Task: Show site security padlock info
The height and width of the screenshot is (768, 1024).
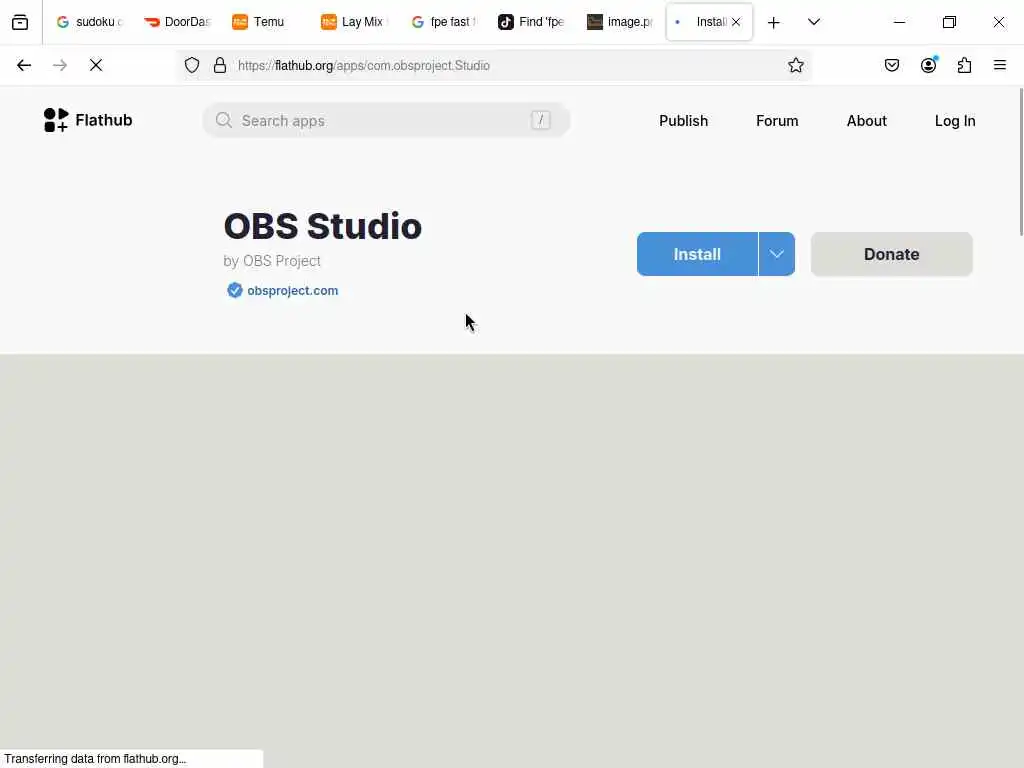Action: [220, 65]
